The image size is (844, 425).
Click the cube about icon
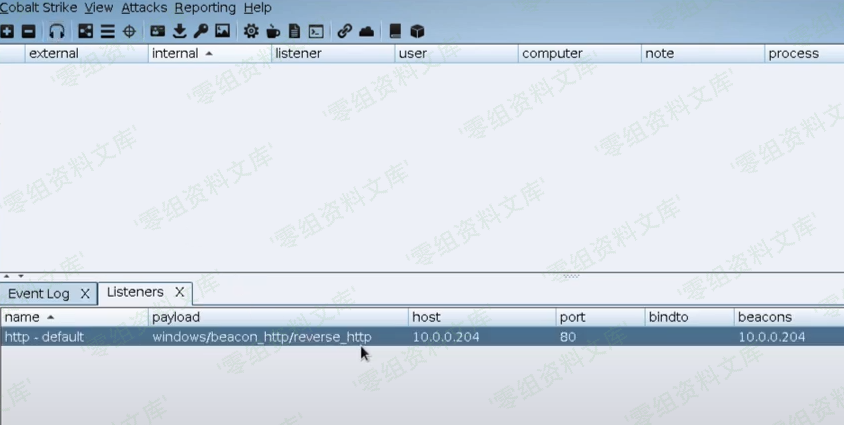418,31
